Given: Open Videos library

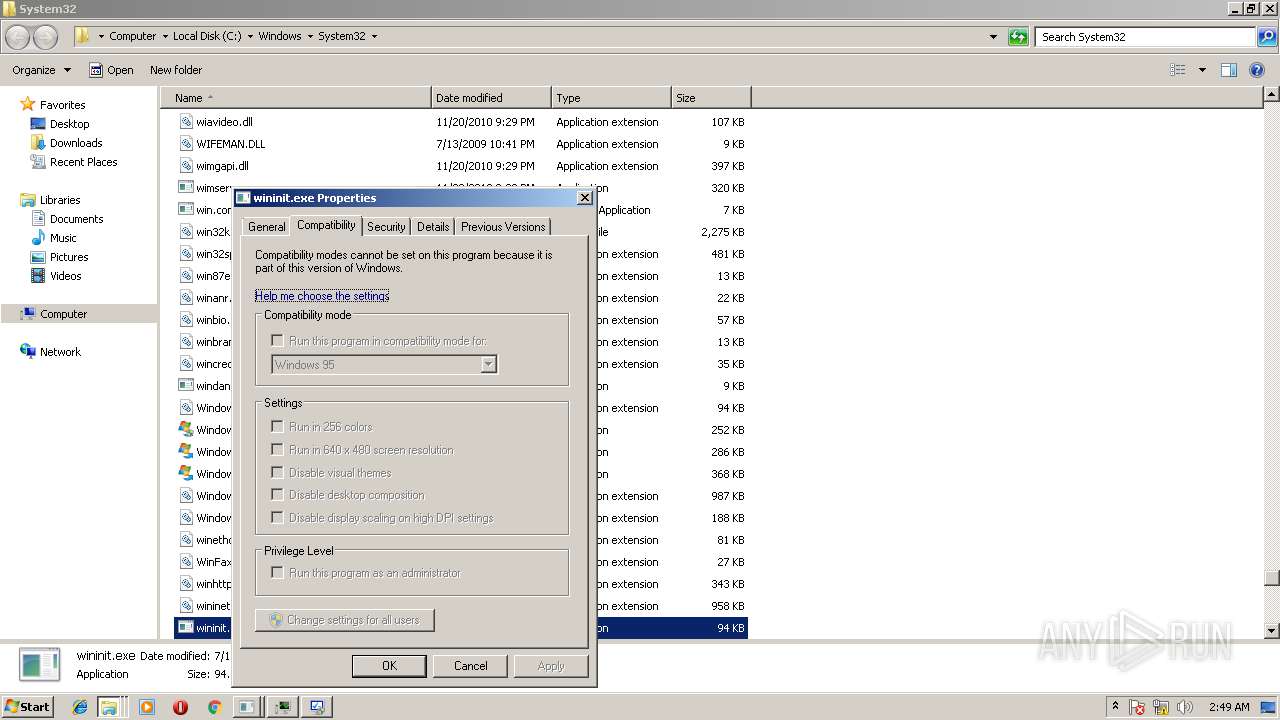Looking at the screenshot, I should [x=65, y=276].
